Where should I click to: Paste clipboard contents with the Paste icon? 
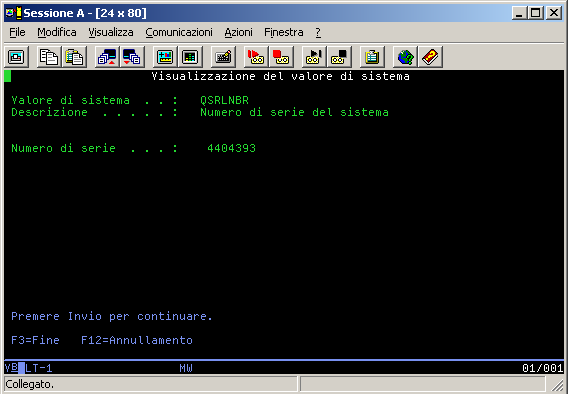click(x=74, y=57)
